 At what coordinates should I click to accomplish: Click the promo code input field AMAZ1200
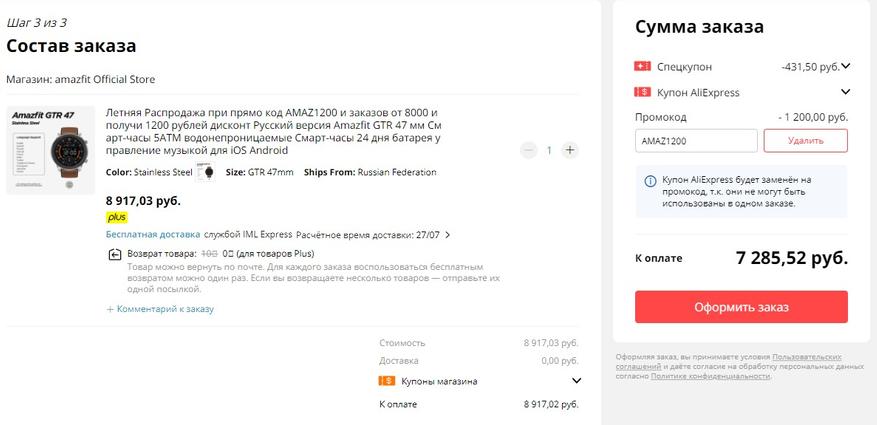[x=696, y=141]
